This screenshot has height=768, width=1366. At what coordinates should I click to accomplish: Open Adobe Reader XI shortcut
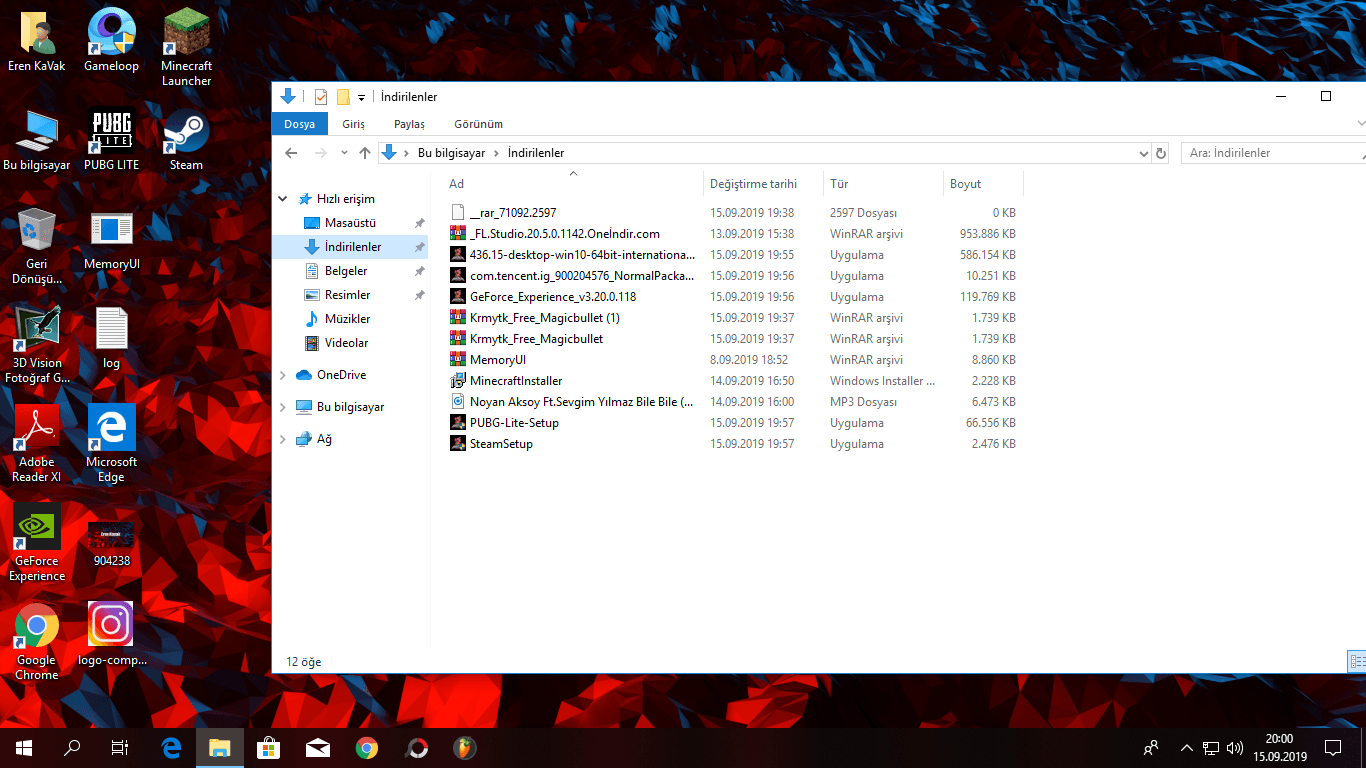pos(37,443)
